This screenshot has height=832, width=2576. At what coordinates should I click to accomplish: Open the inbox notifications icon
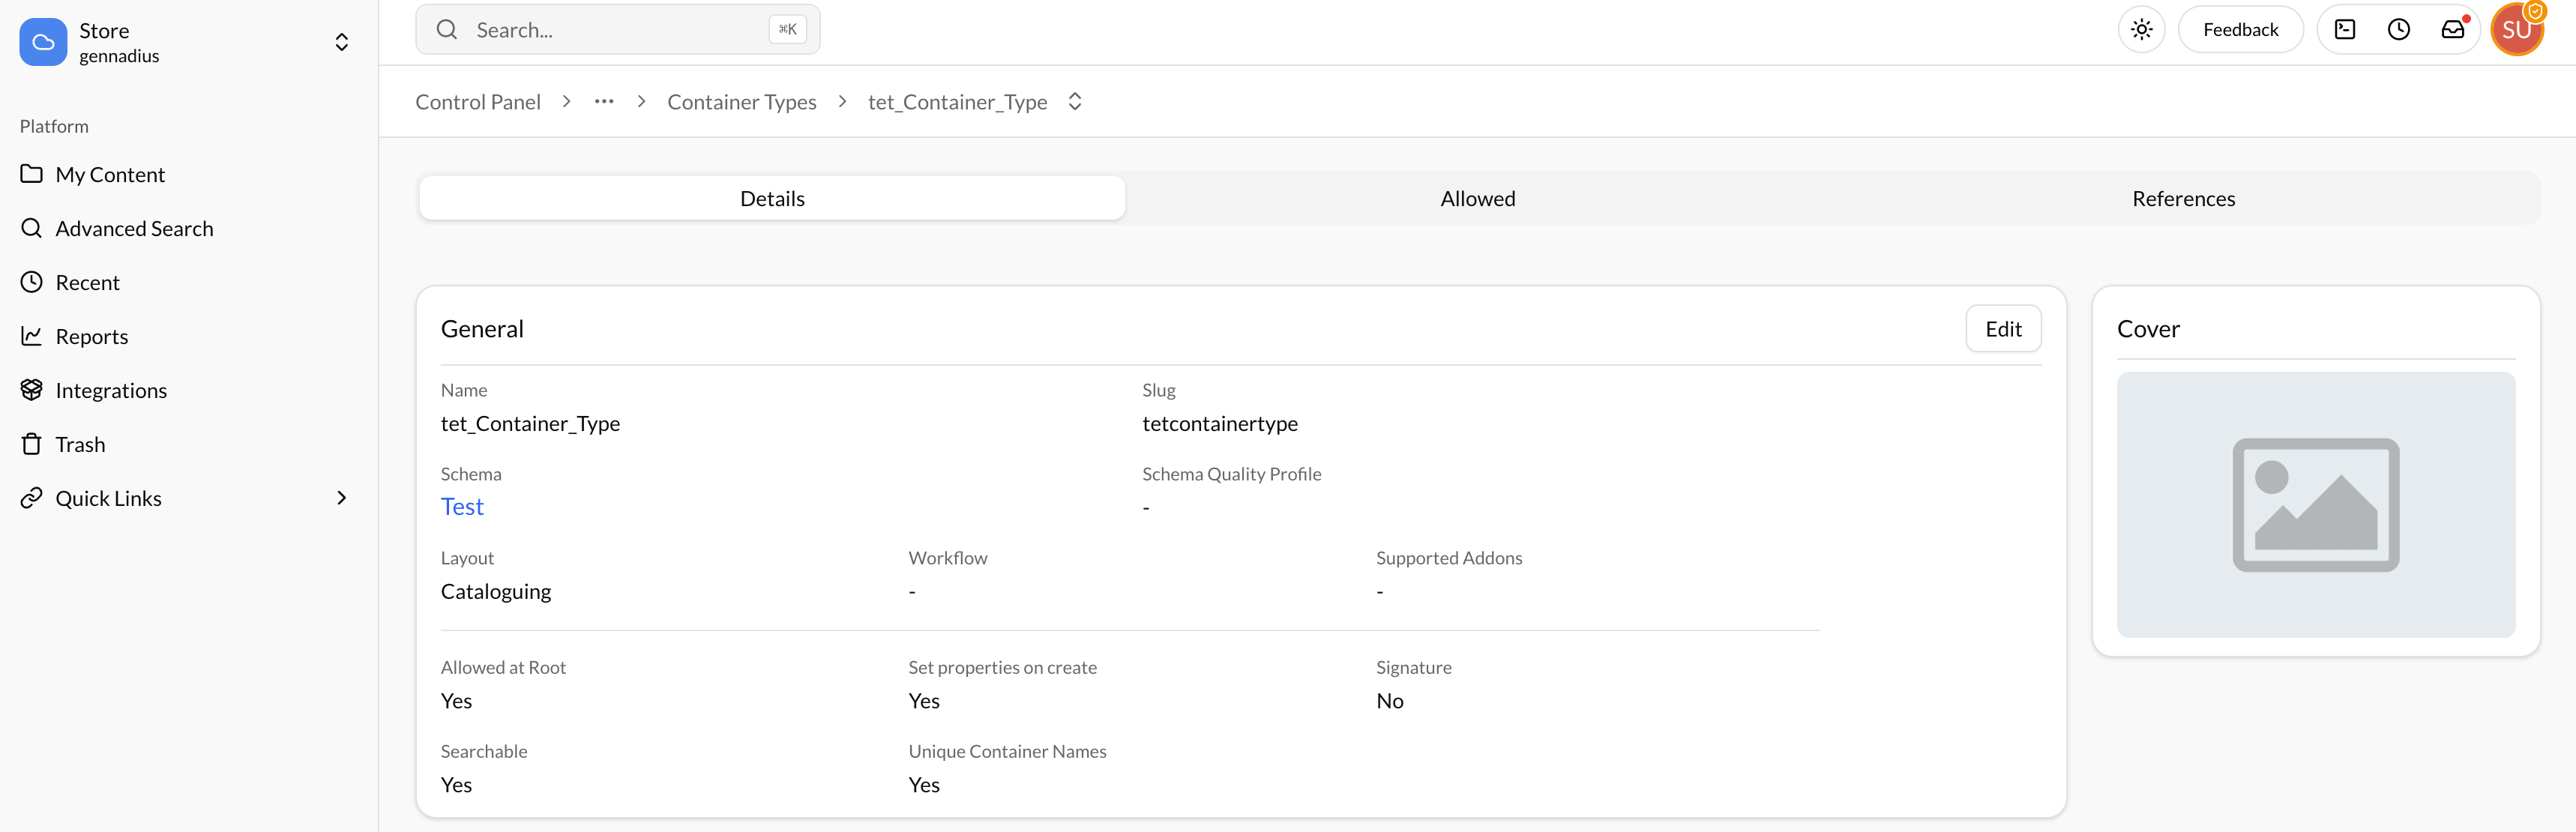(2452, 30)
